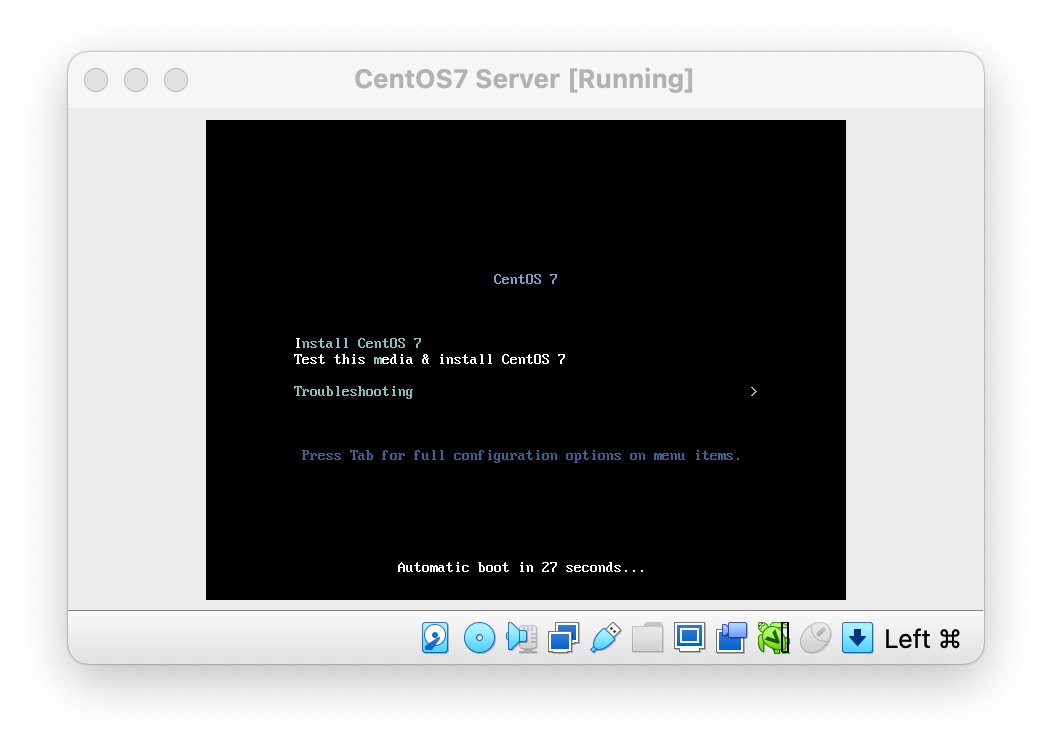Click the Left ⌘ host key label
The height and width of the screenshot is (748, 1052).
pos(923,639)
